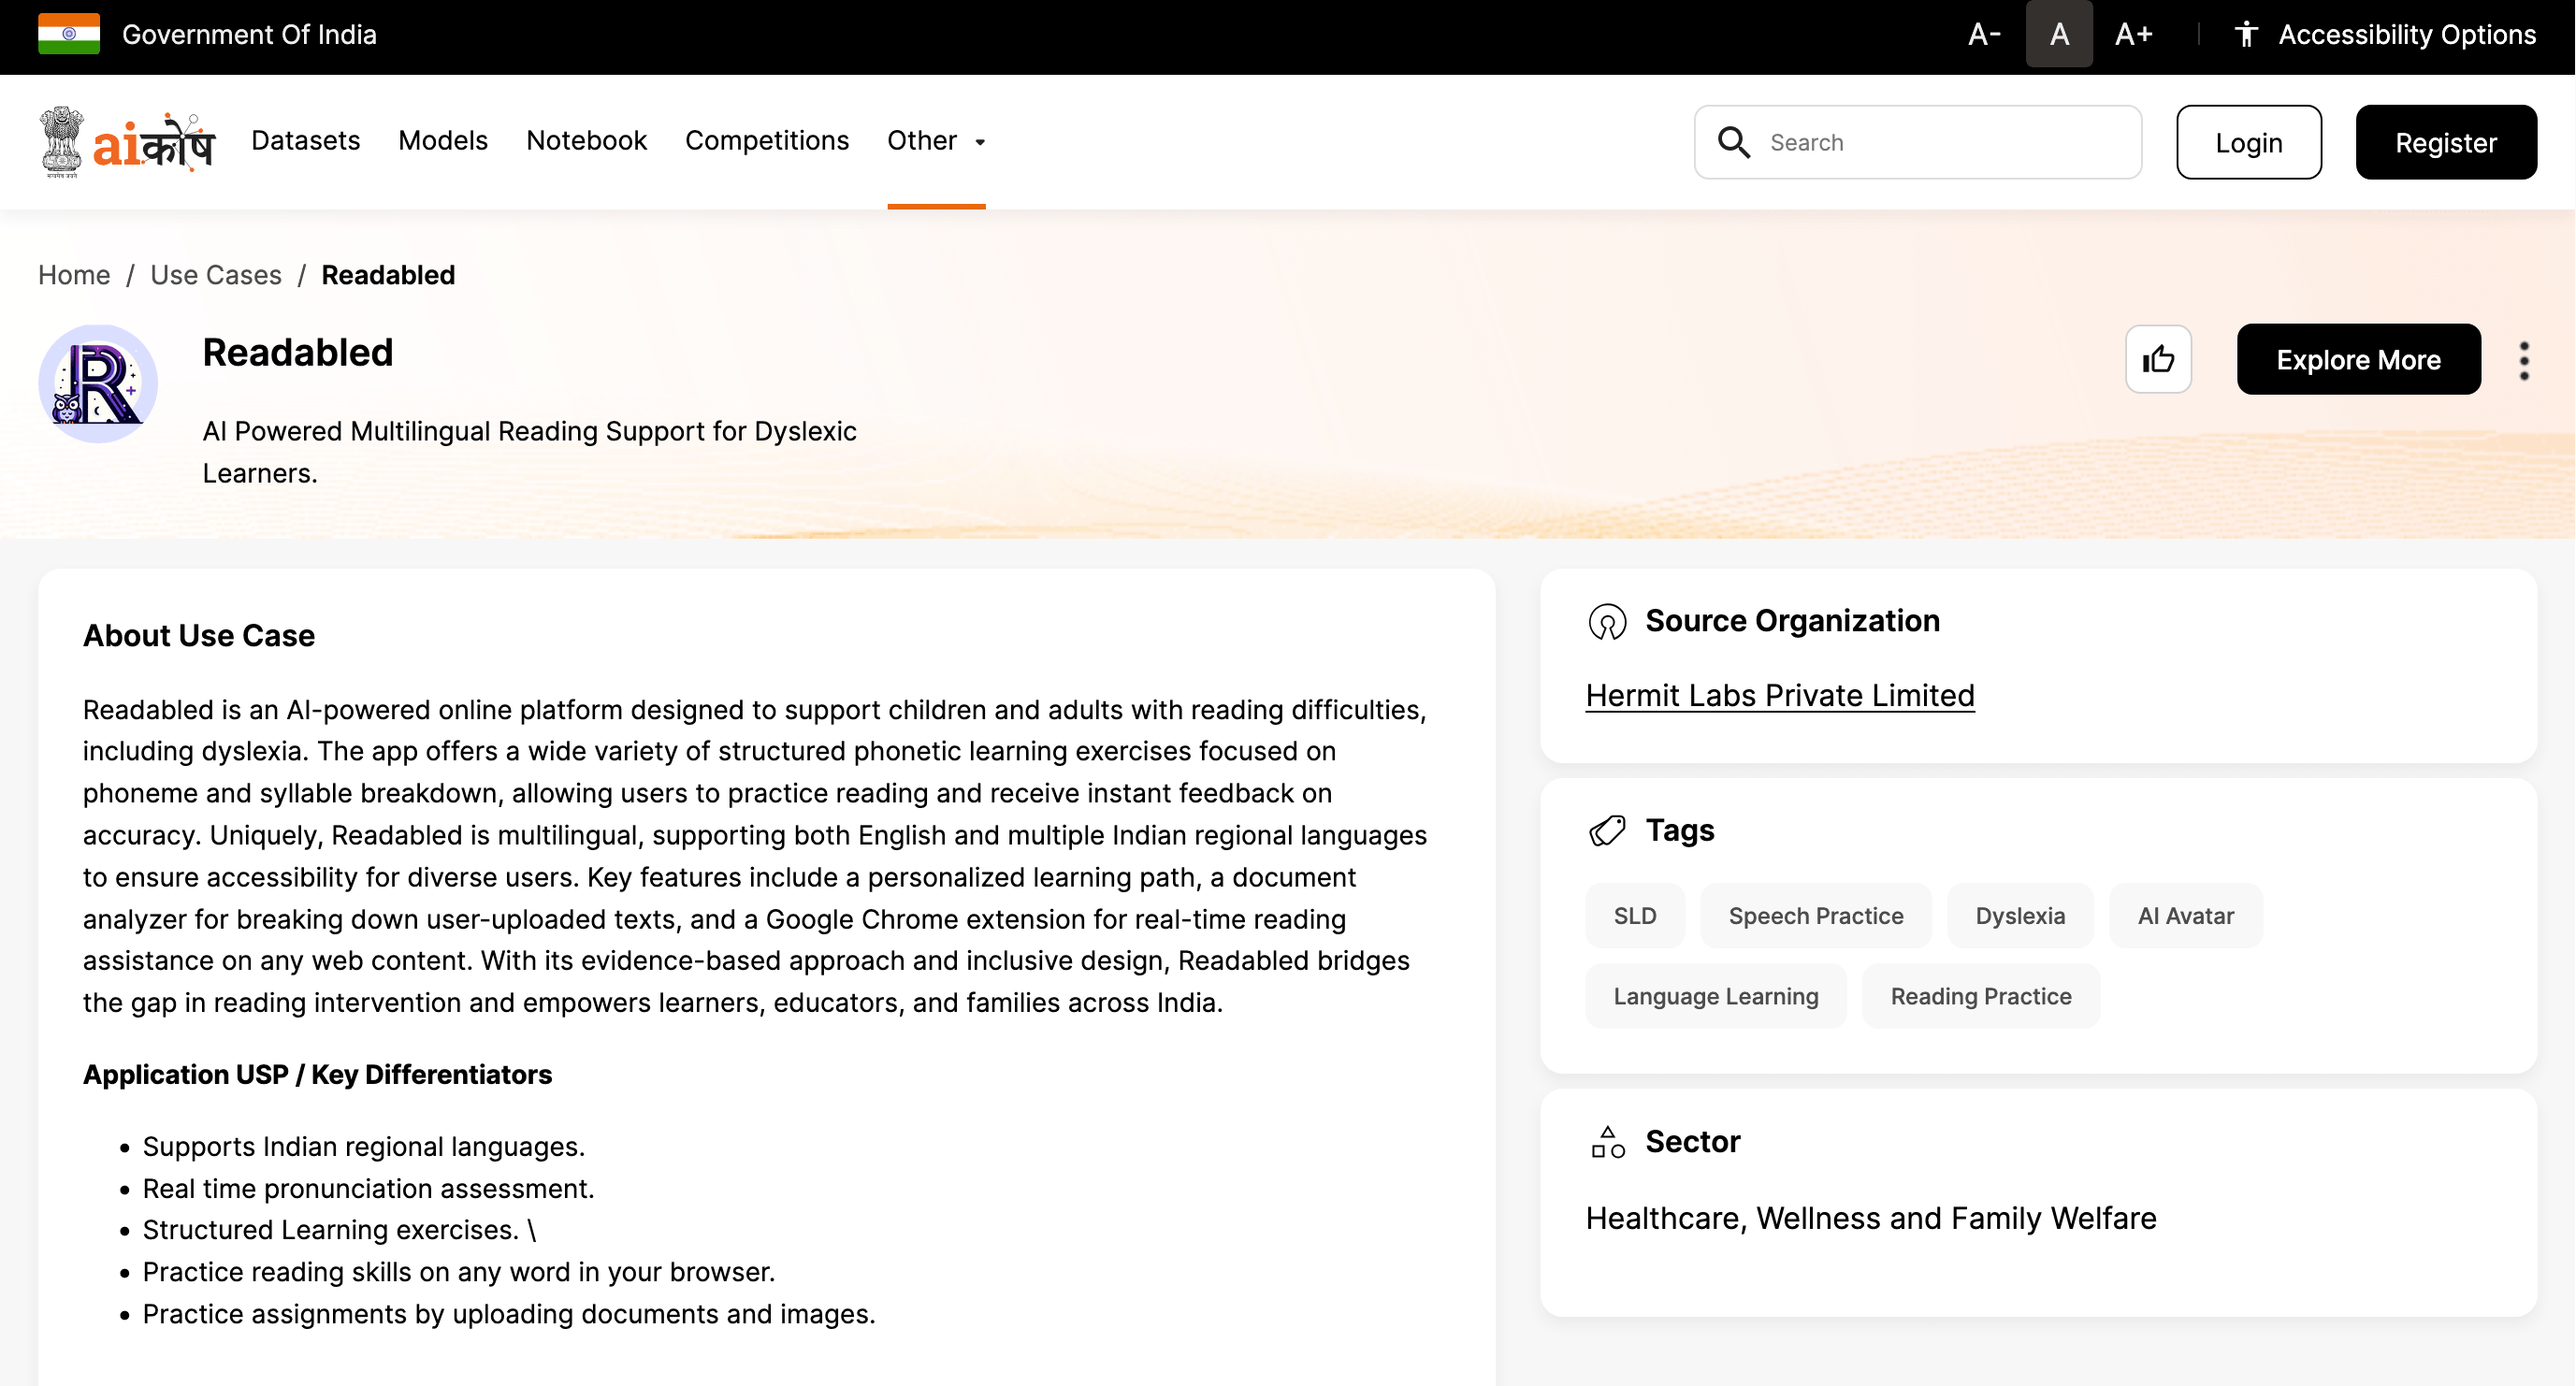The height and width of the screenshot is (1386, 2576).
Task: Click 'Real time pronunciation assessment.' bullet
Action: click(368, 1189)
